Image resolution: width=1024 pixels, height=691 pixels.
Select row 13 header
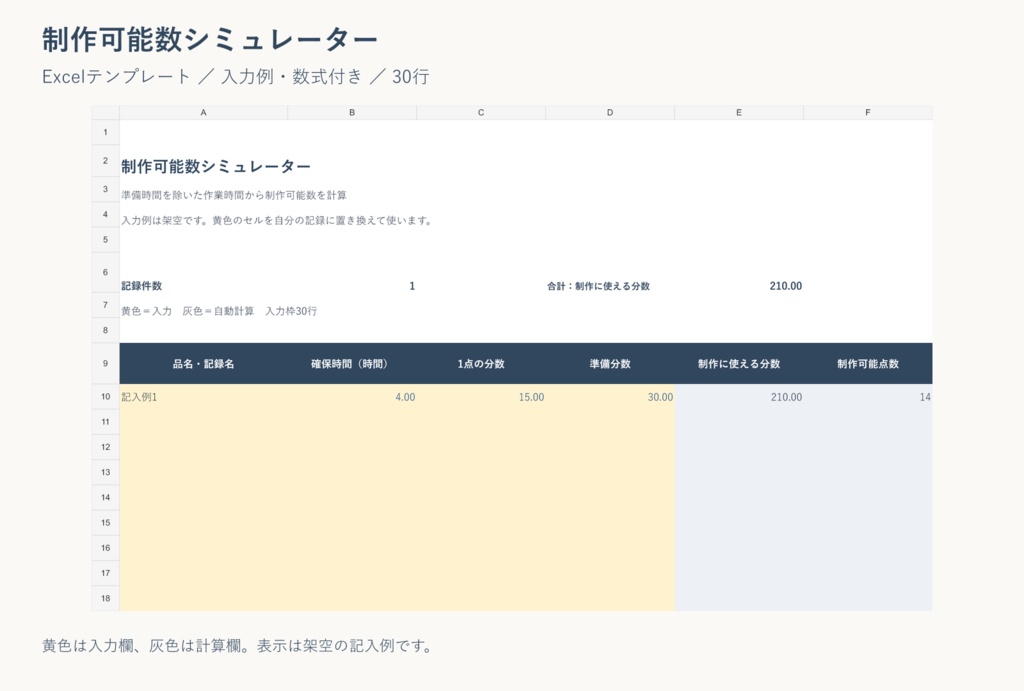105,472
